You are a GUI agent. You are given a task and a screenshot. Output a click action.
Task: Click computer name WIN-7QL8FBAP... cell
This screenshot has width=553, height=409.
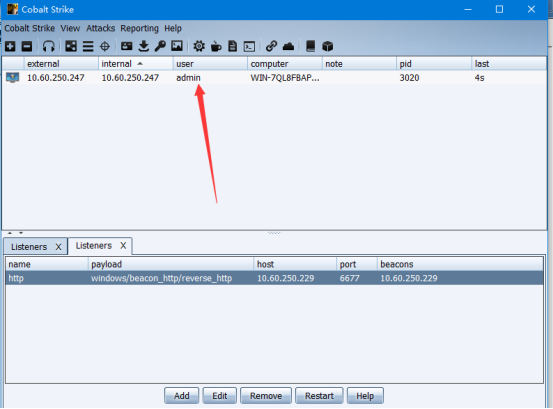(285, 78)
